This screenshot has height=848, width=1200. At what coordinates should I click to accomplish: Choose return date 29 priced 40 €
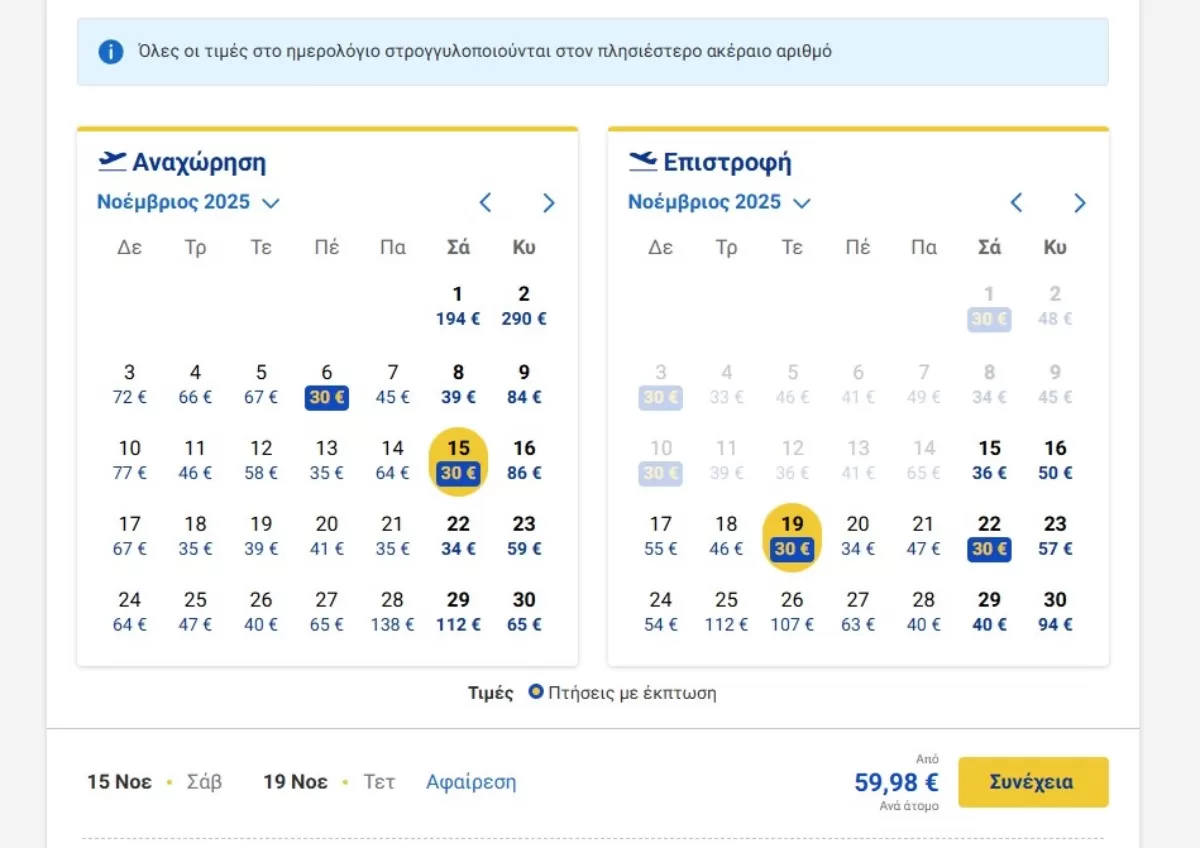[x=989, y=612]
